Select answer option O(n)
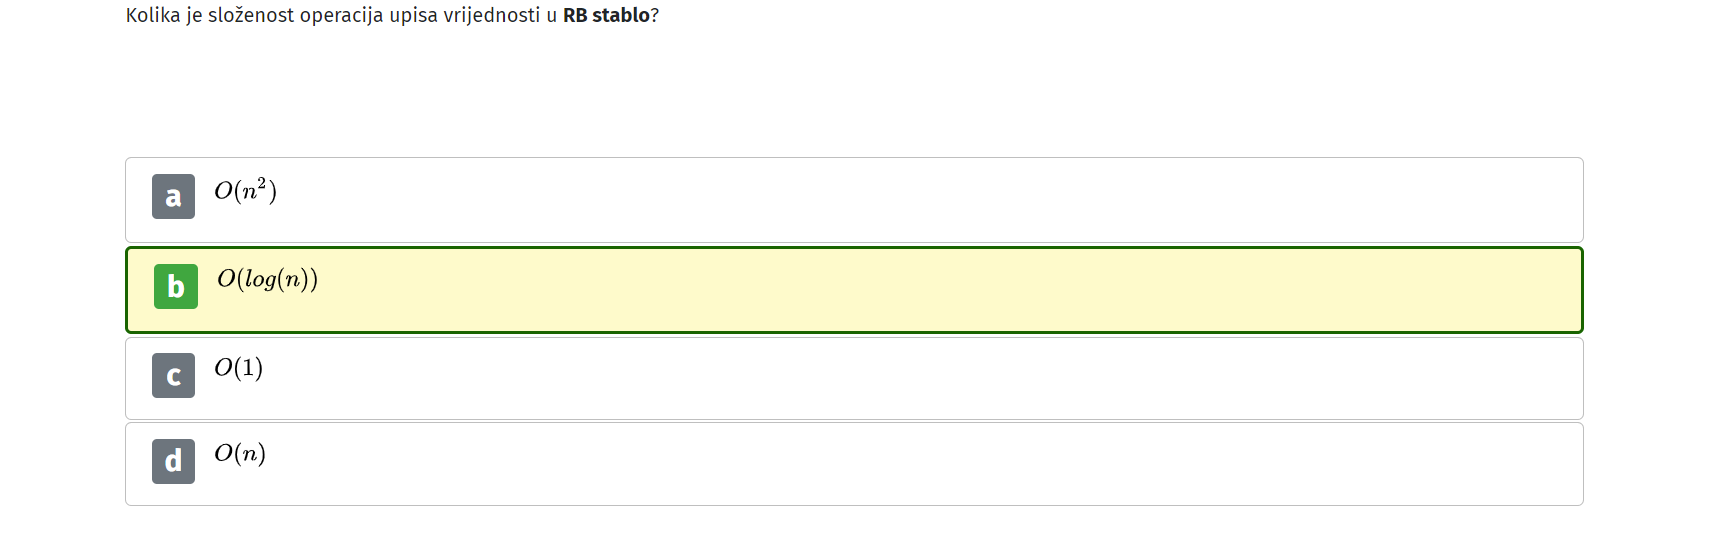Viewport: 1725px width, 554px height. click(854, 464)
